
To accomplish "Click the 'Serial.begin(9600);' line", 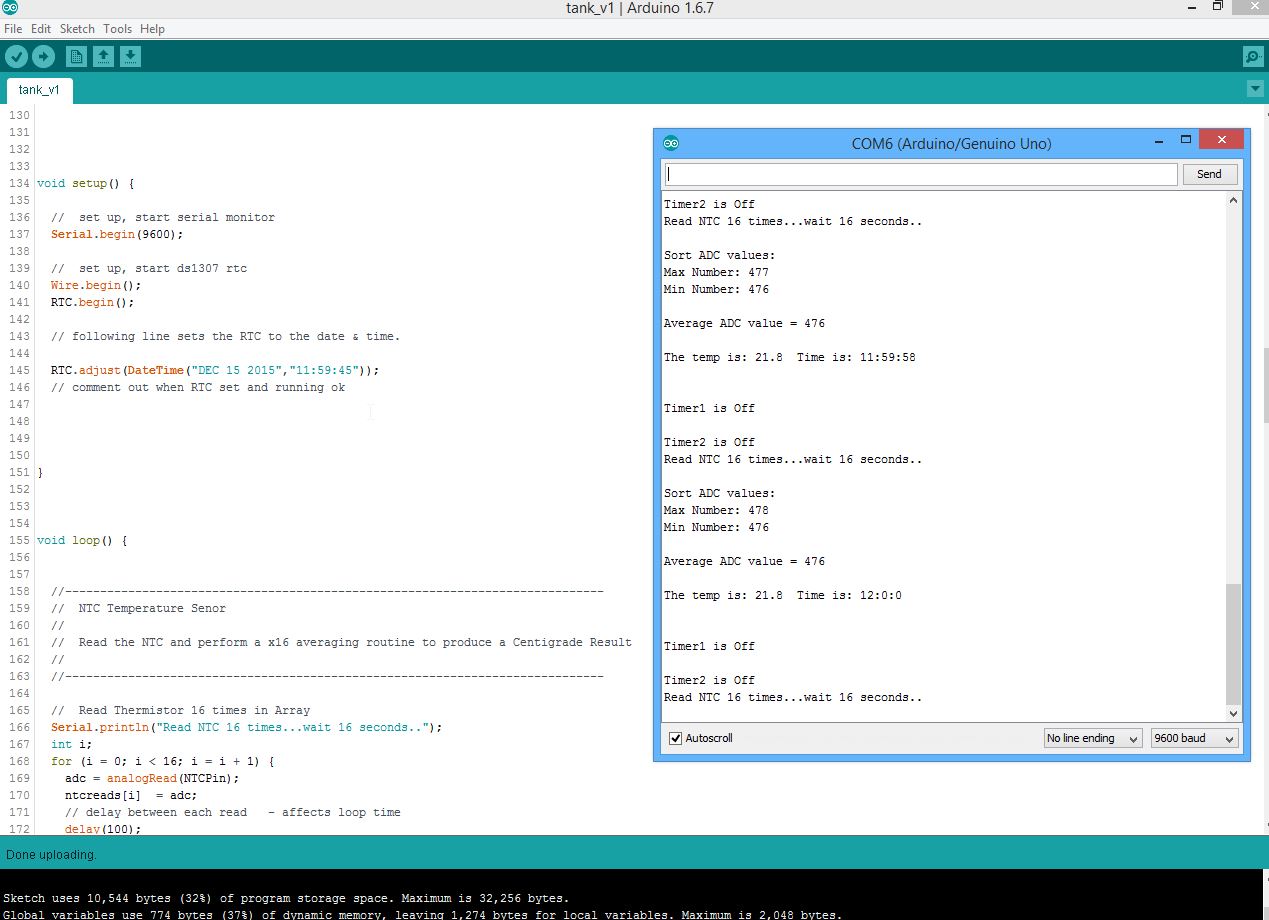I will [x=117, y=234].
